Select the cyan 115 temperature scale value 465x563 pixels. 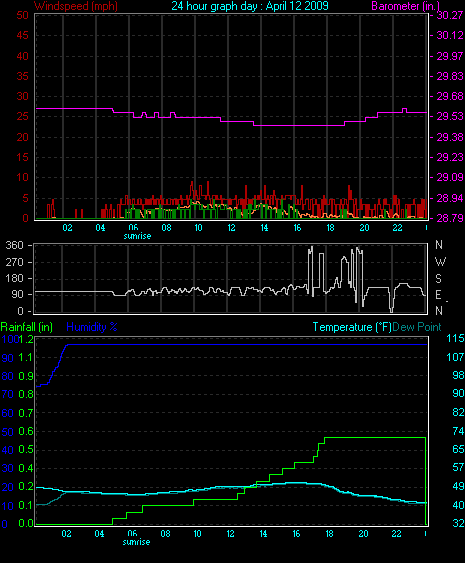pos(455,338)
